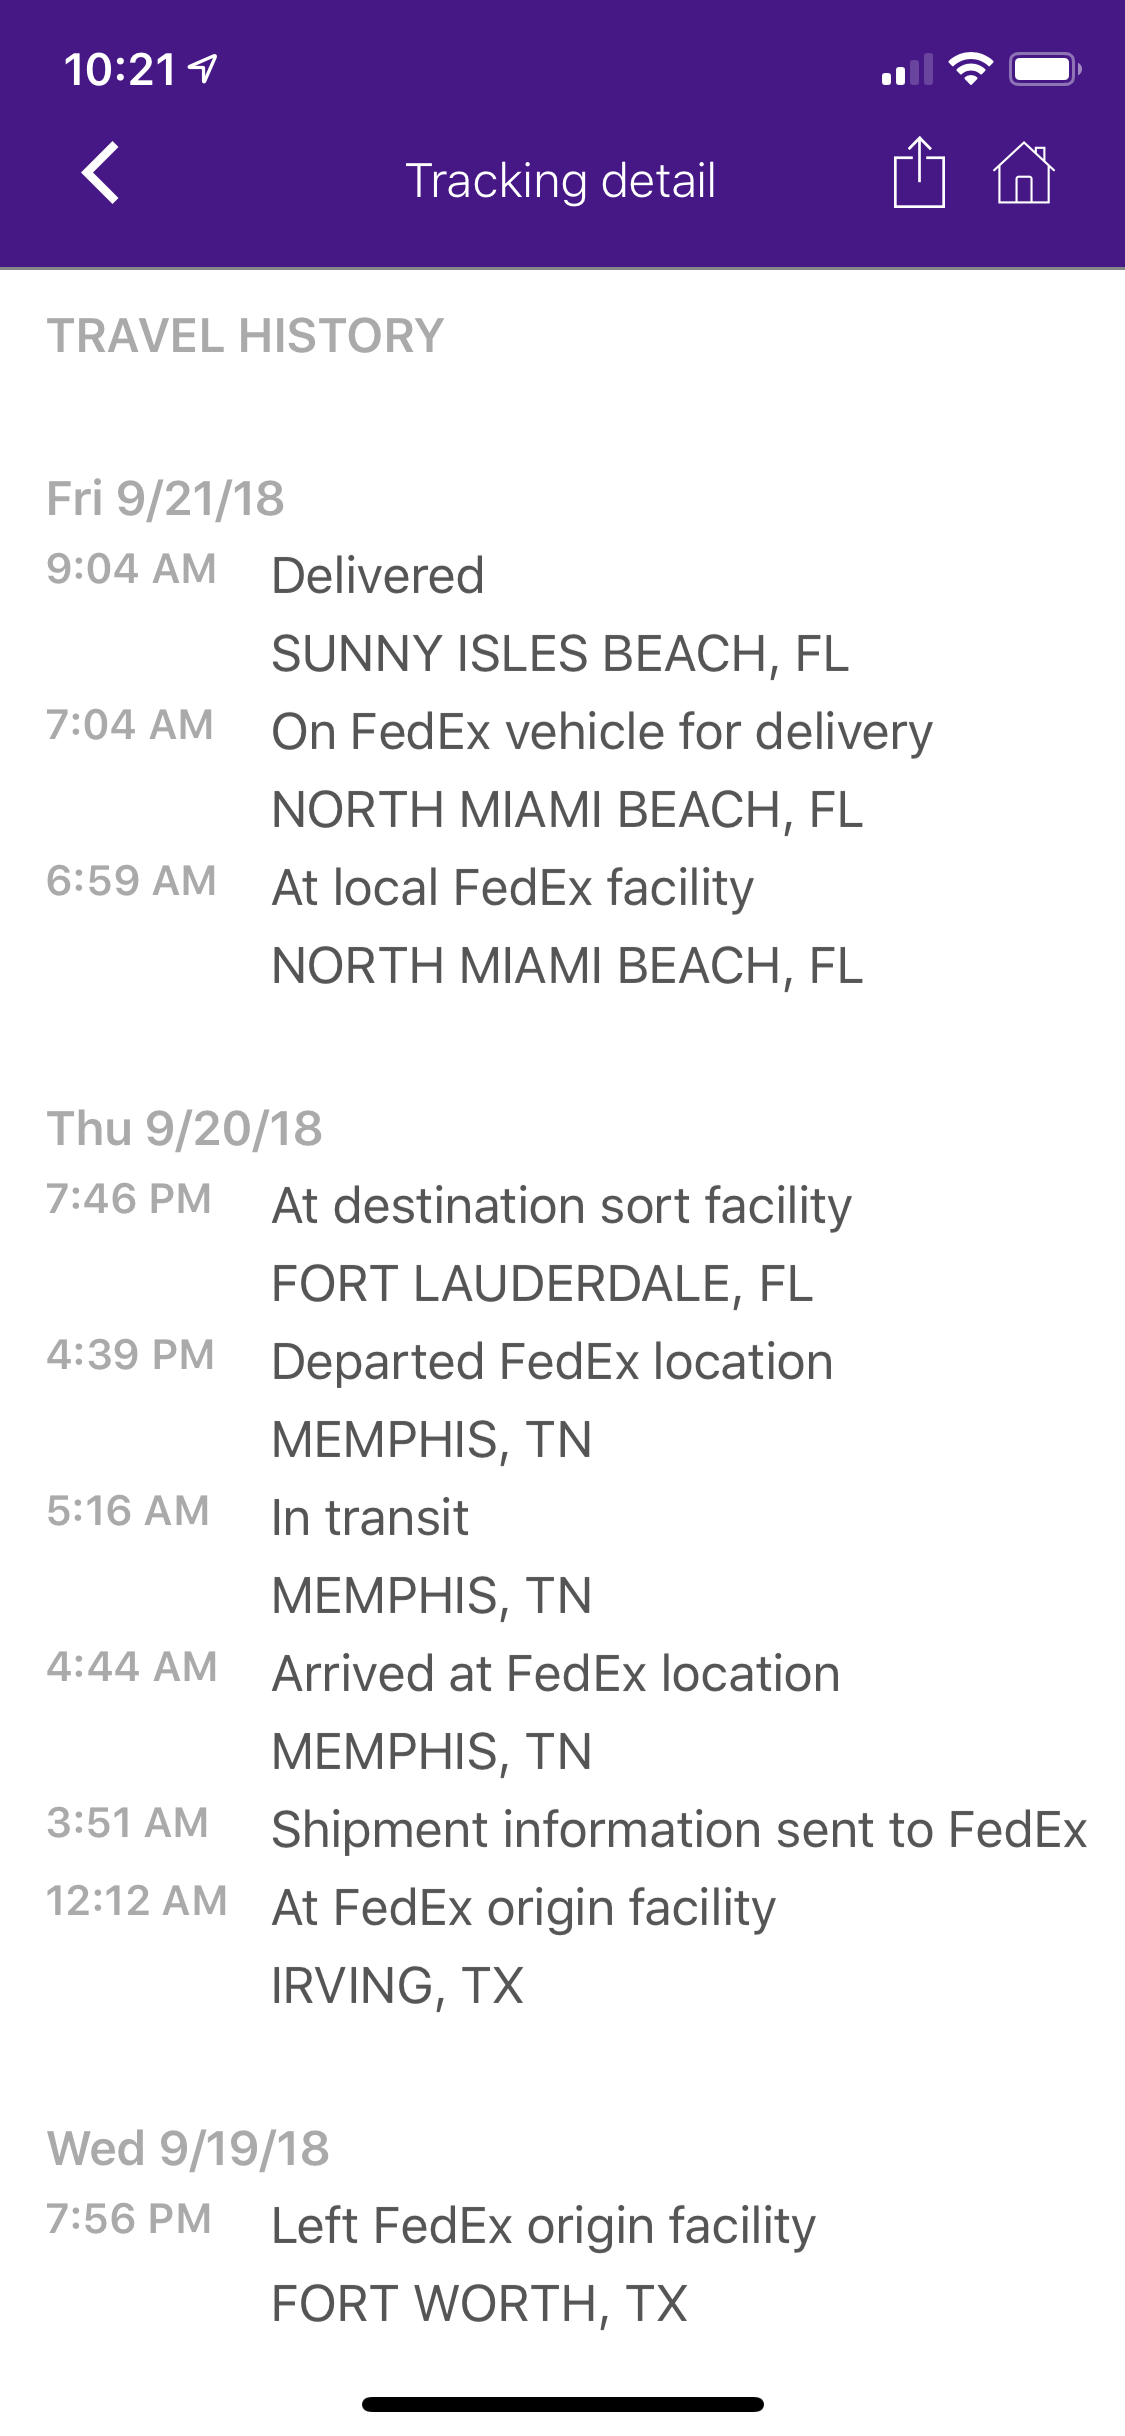The width and height of the screenshot is (1125, 2436).
Task: Select On FedEx vehicle for delivery entry
Action: pos(562,770)
